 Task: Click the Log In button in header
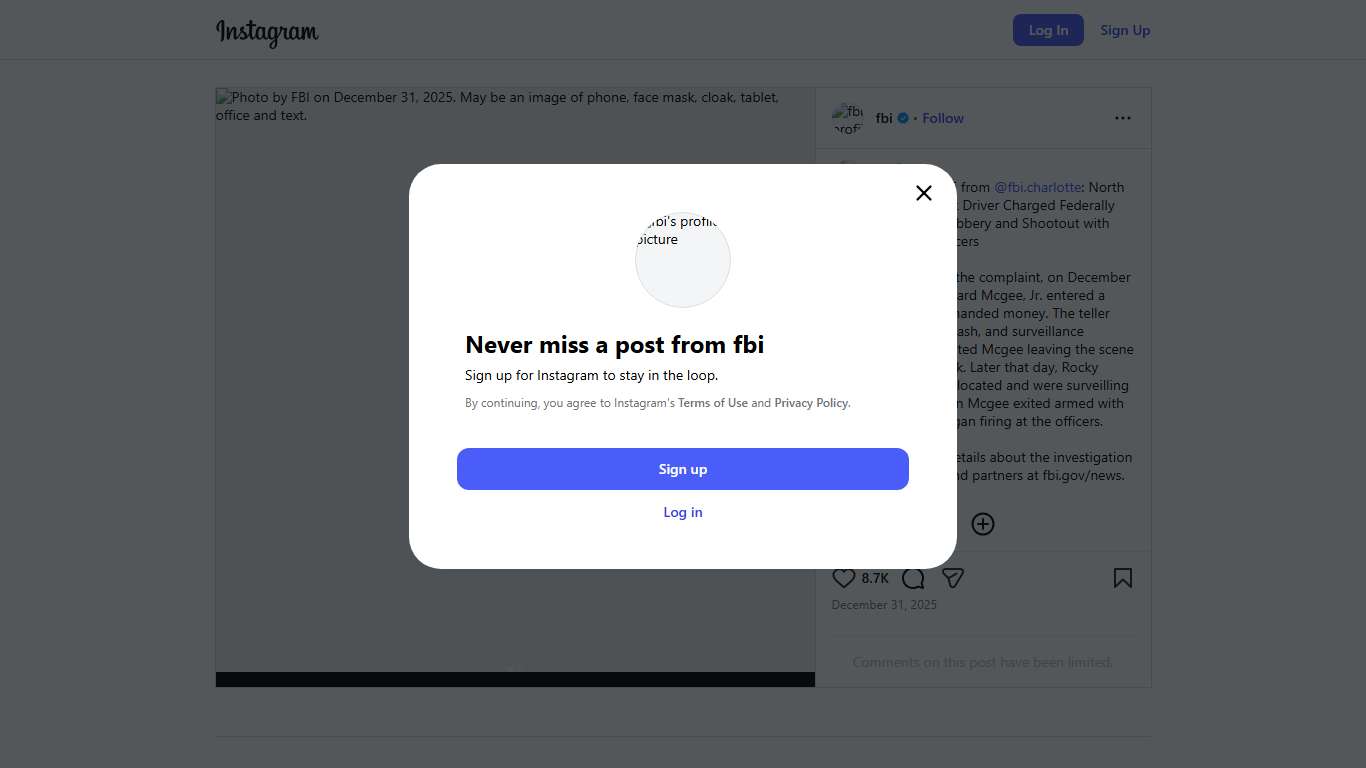click(x=1048, y=30)
